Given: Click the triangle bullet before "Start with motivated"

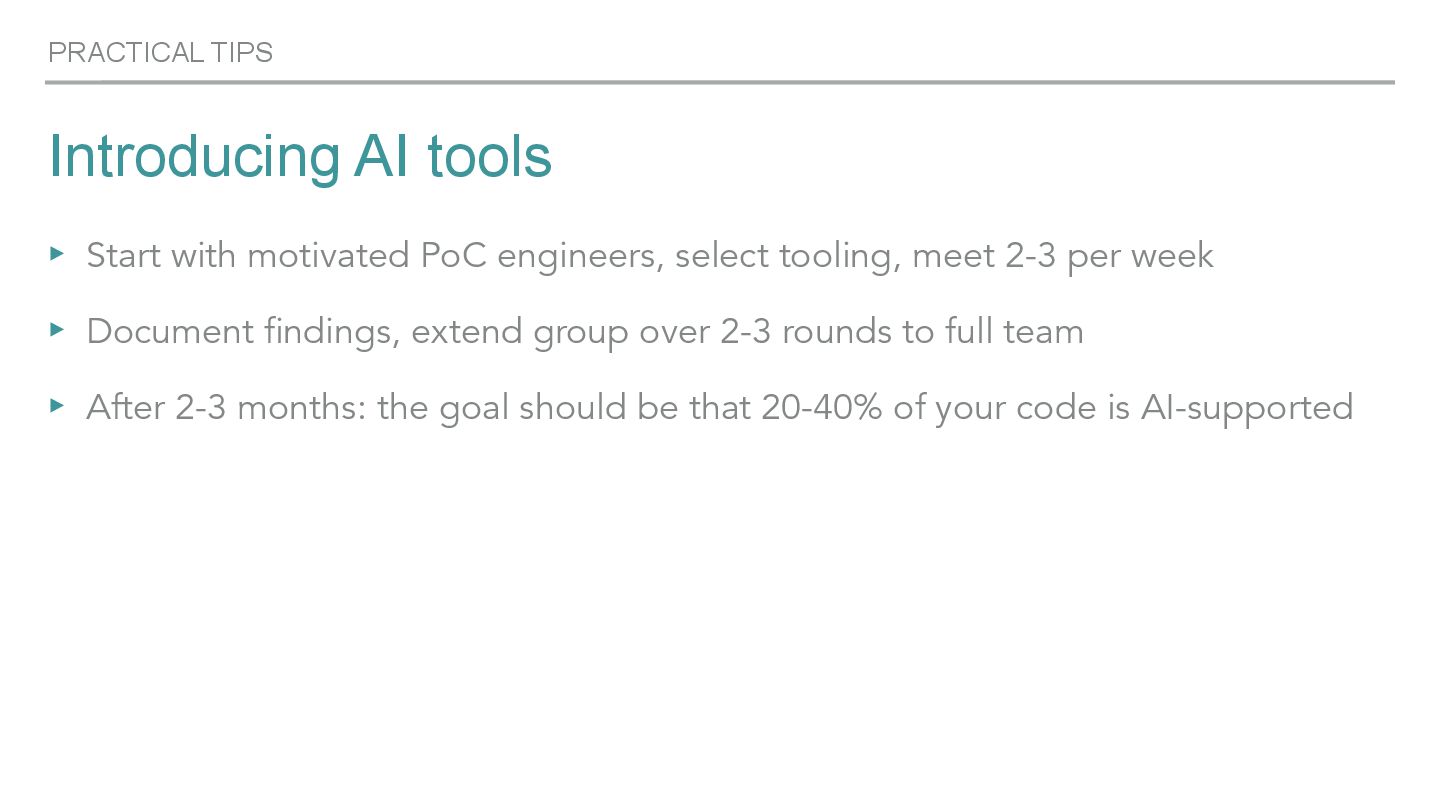Looking at the screenshot, I should point(57,254).
